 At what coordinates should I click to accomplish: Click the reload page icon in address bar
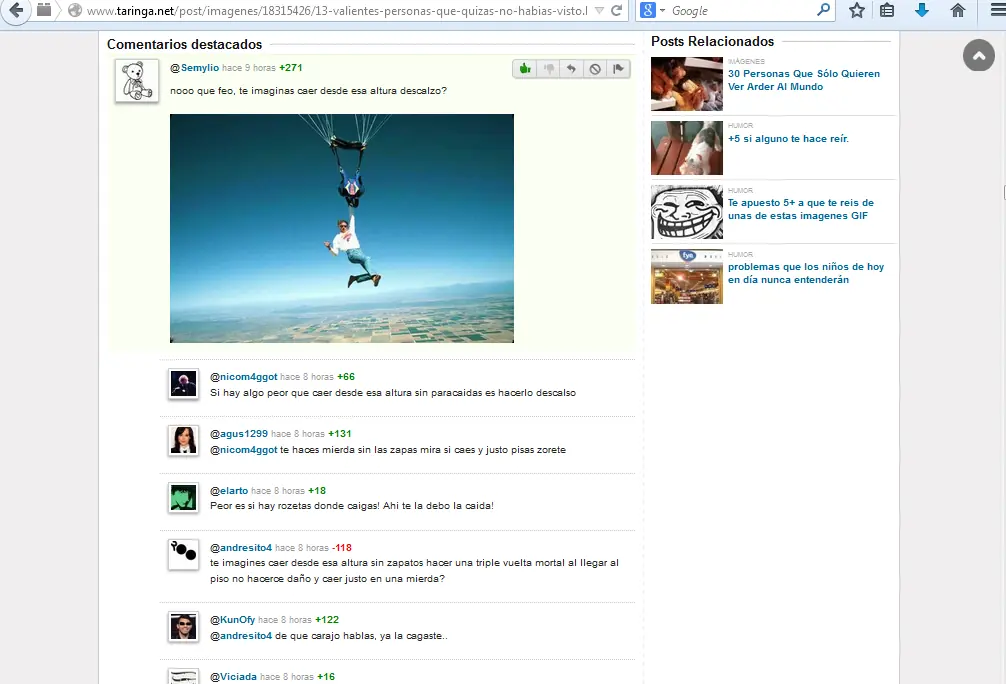tap(617, 10)
